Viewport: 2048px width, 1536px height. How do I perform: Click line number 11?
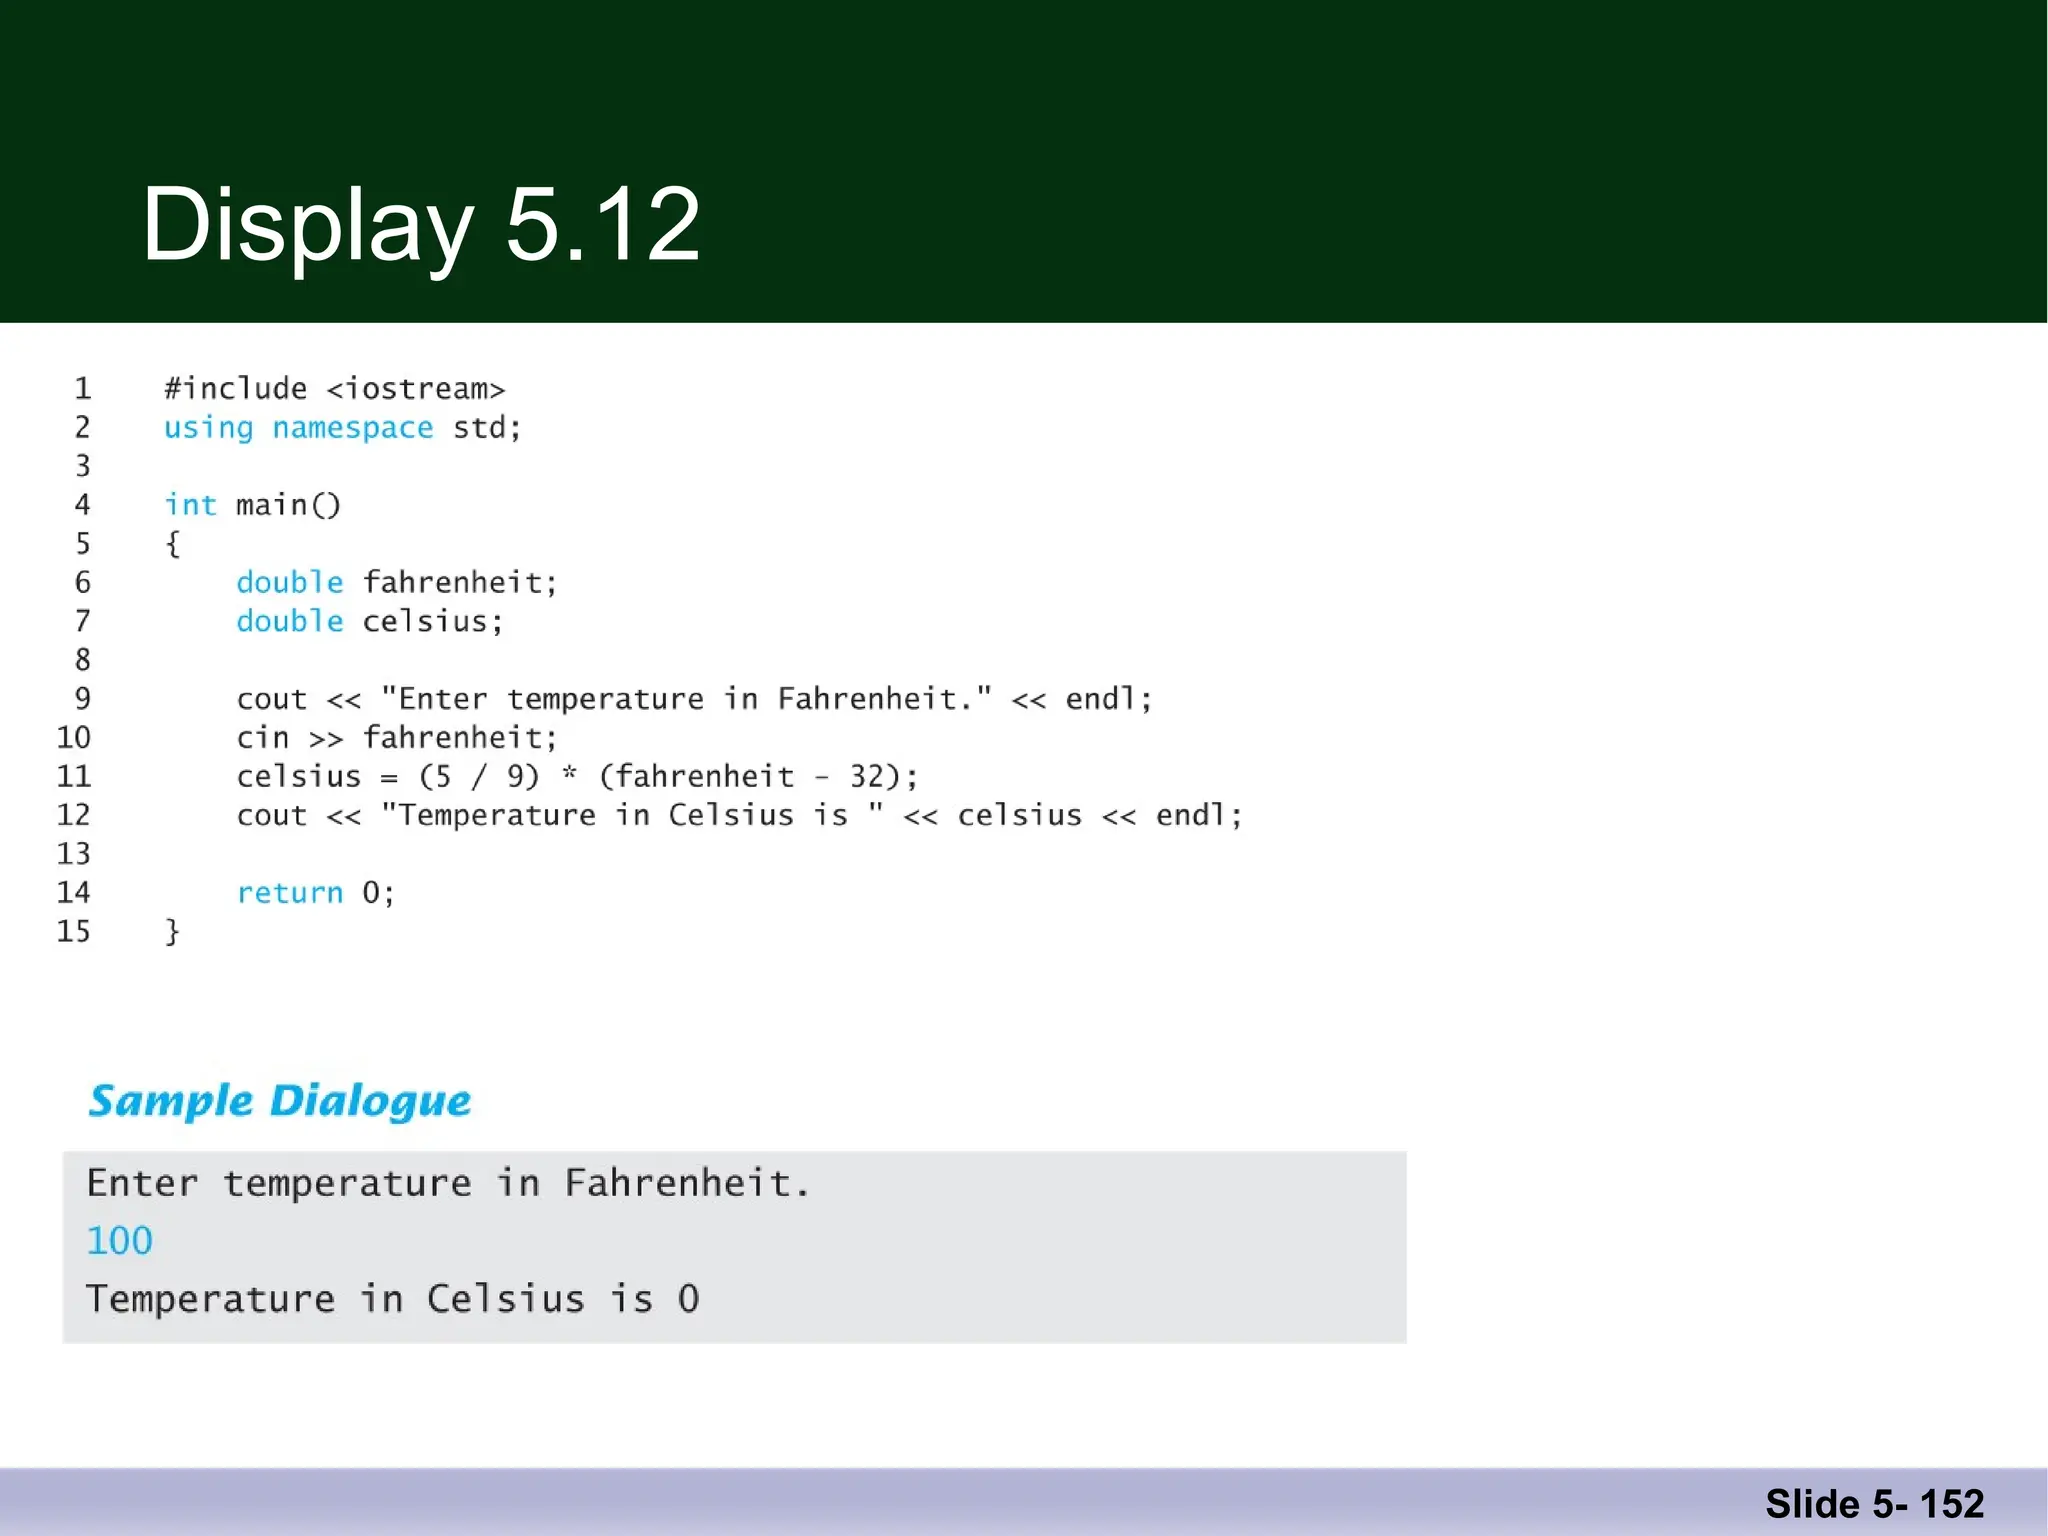74,776
